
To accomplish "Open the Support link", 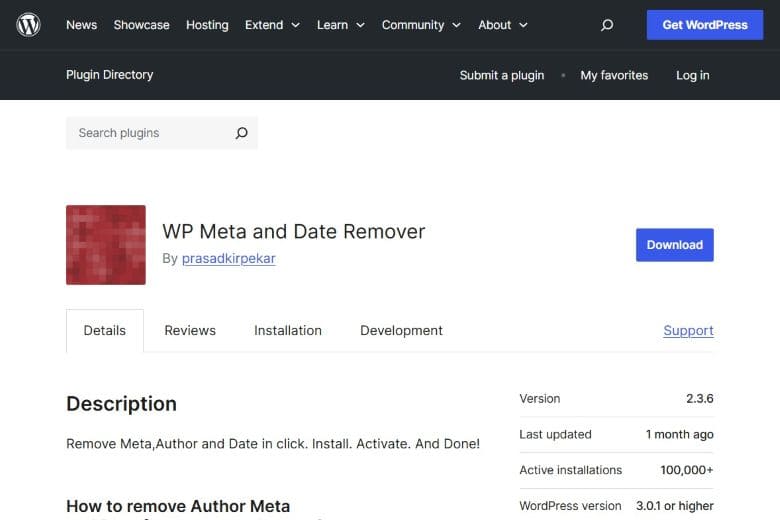I will pyautogui.click(x=688, y=330).
